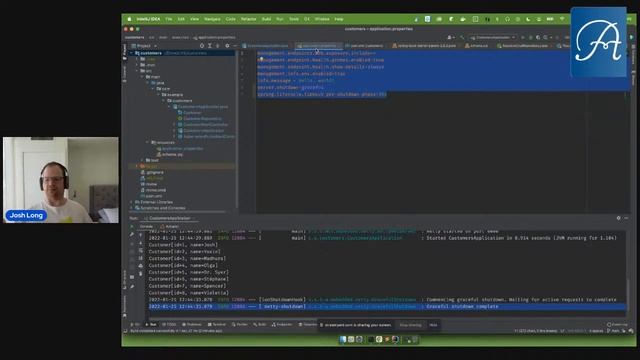
Task: Click the user account icon in toolbar
Action: pos(450,38)
